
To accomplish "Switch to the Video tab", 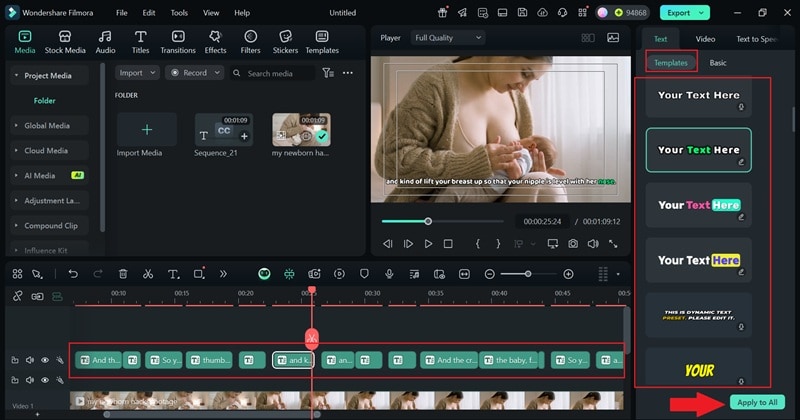I will point(705,39).
